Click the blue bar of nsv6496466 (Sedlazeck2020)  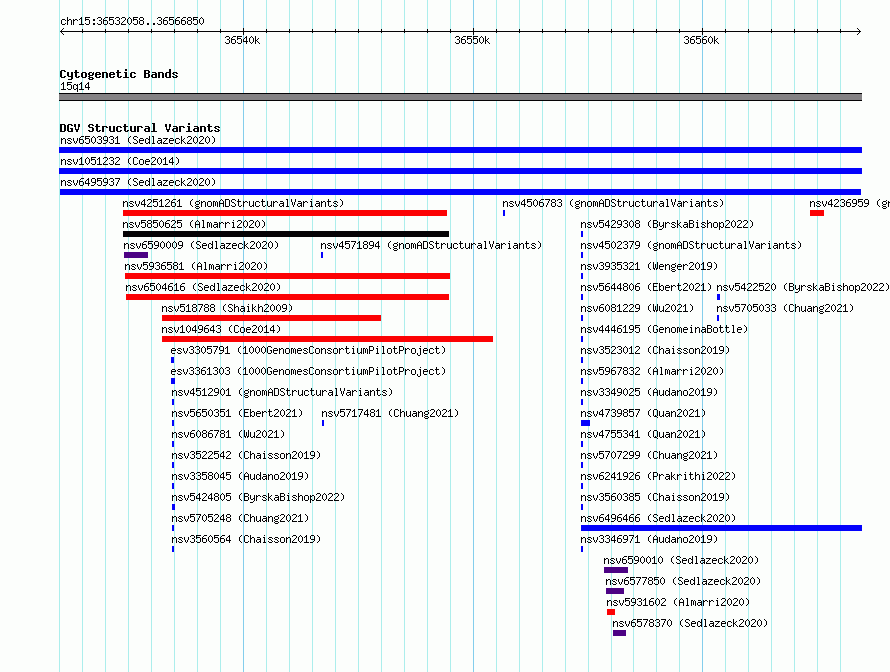click(x=721, y=528)
